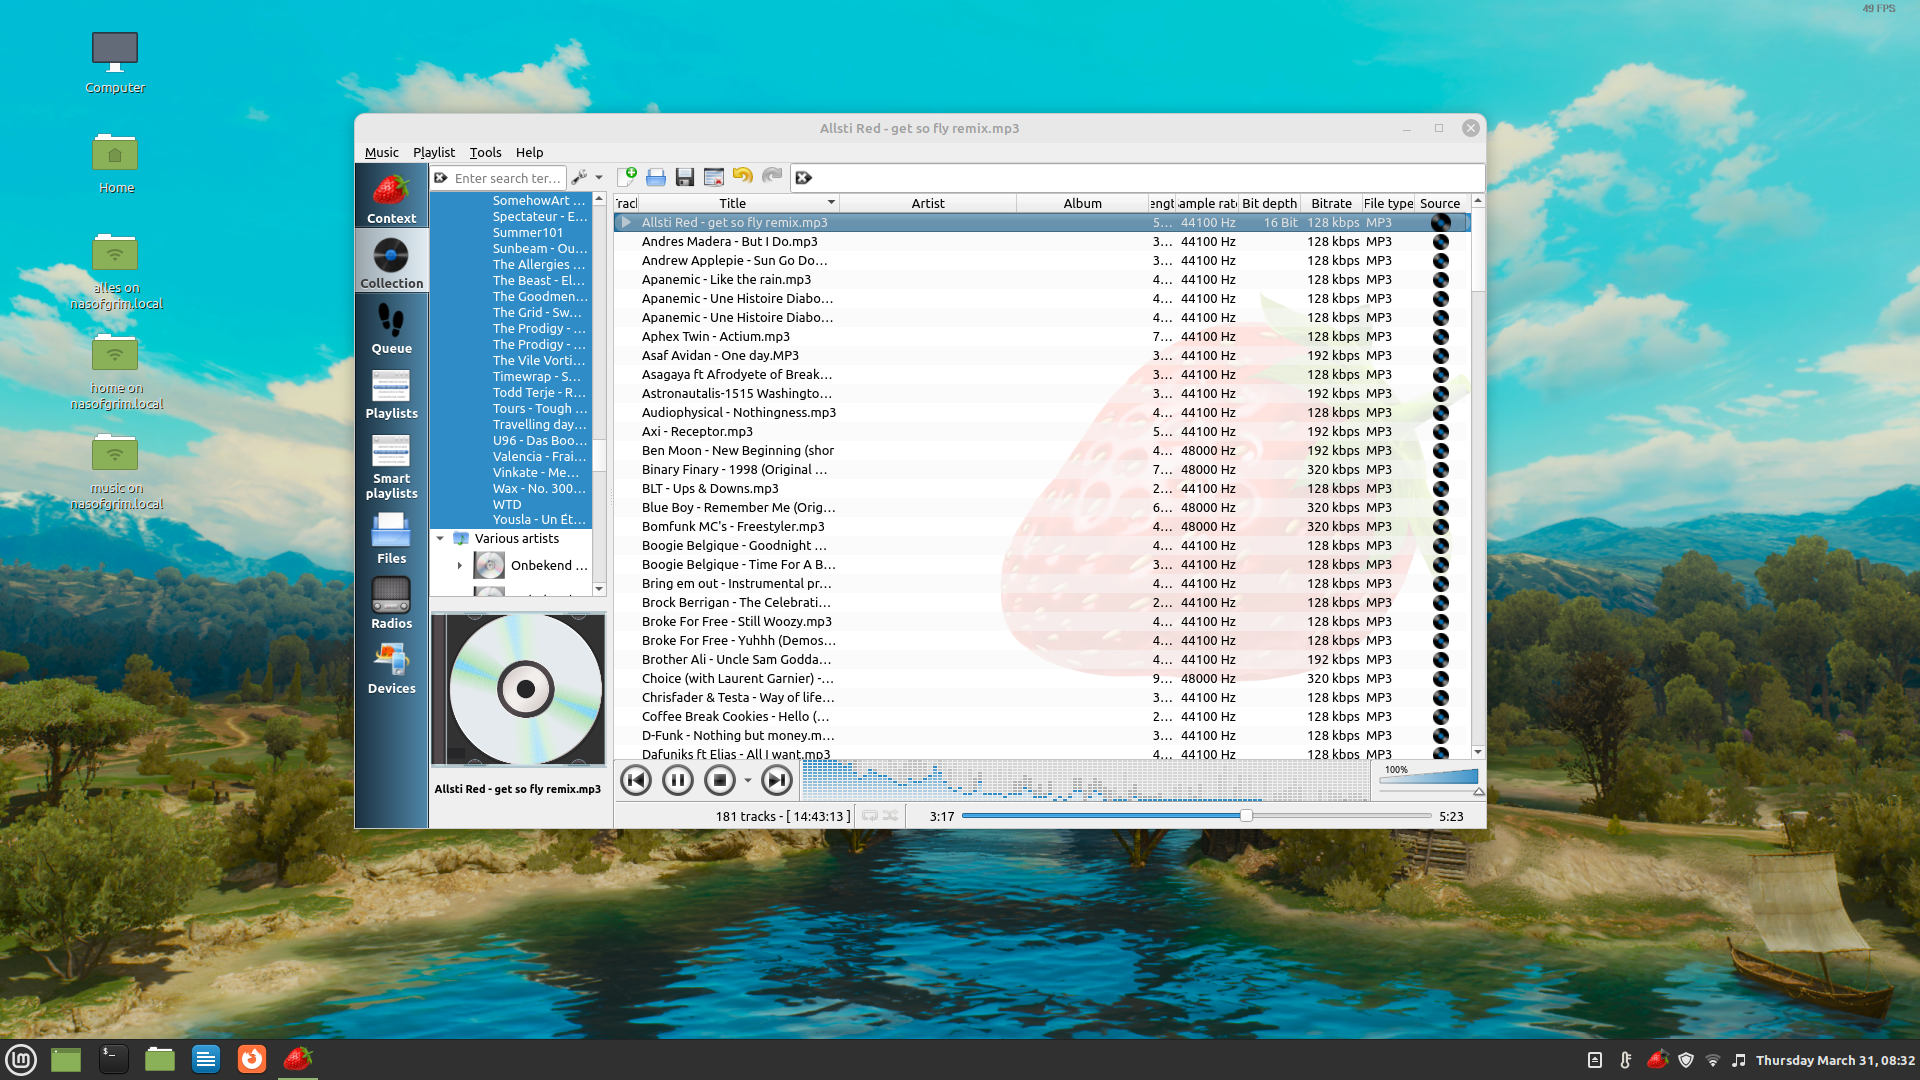Skip to the previous track
The image size is (1920, 1080).
[x=636, y=780]
